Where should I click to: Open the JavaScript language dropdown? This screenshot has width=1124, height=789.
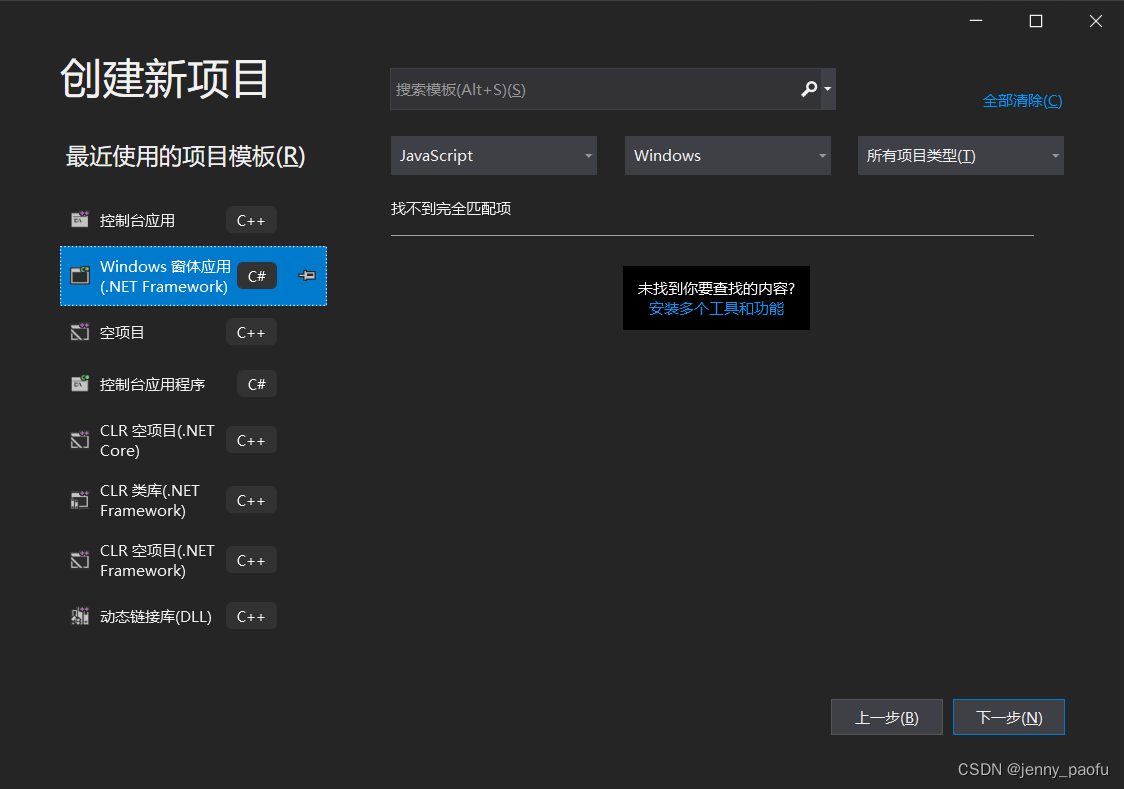[x=493, y=155]
